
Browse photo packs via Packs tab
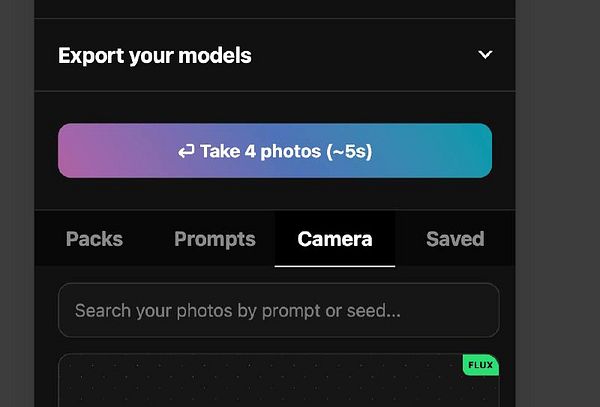tap(94, 239)
